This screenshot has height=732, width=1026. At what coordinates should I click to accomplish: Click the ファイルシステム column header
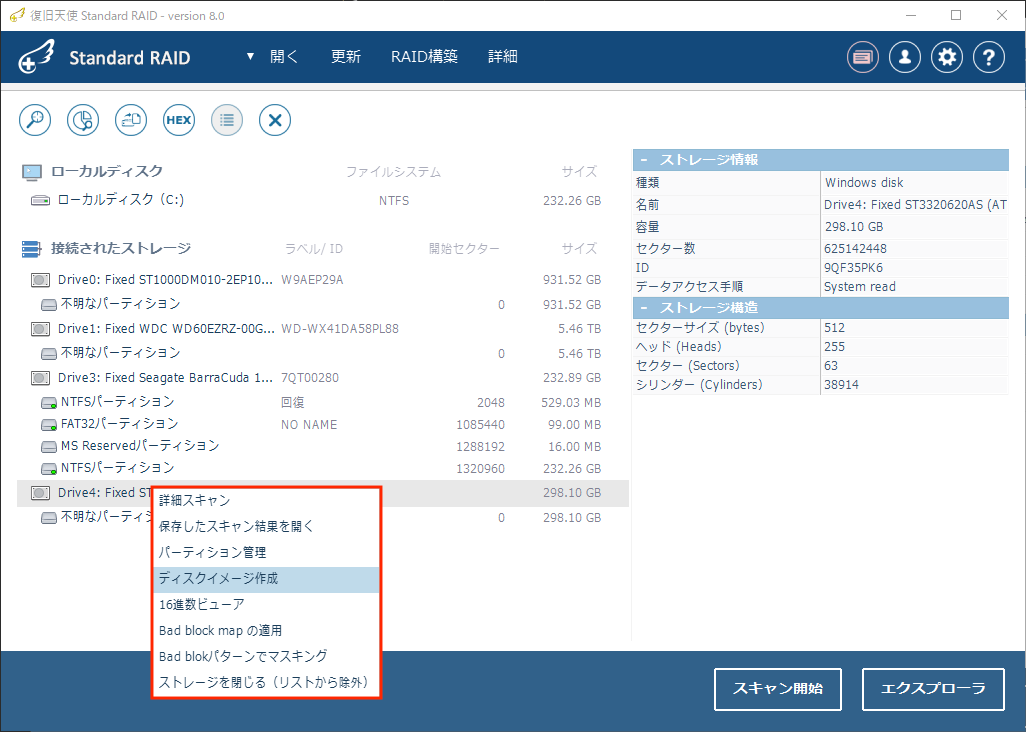pos(393,172)
